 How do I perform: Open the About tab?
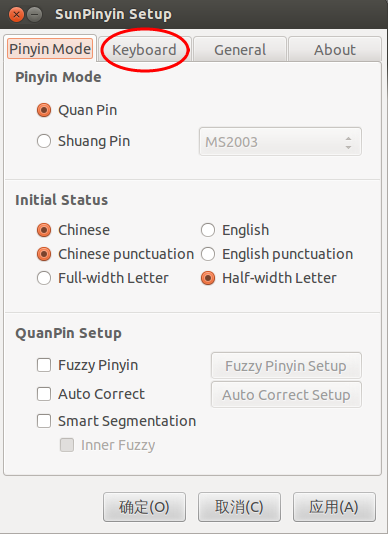(335, 50)
